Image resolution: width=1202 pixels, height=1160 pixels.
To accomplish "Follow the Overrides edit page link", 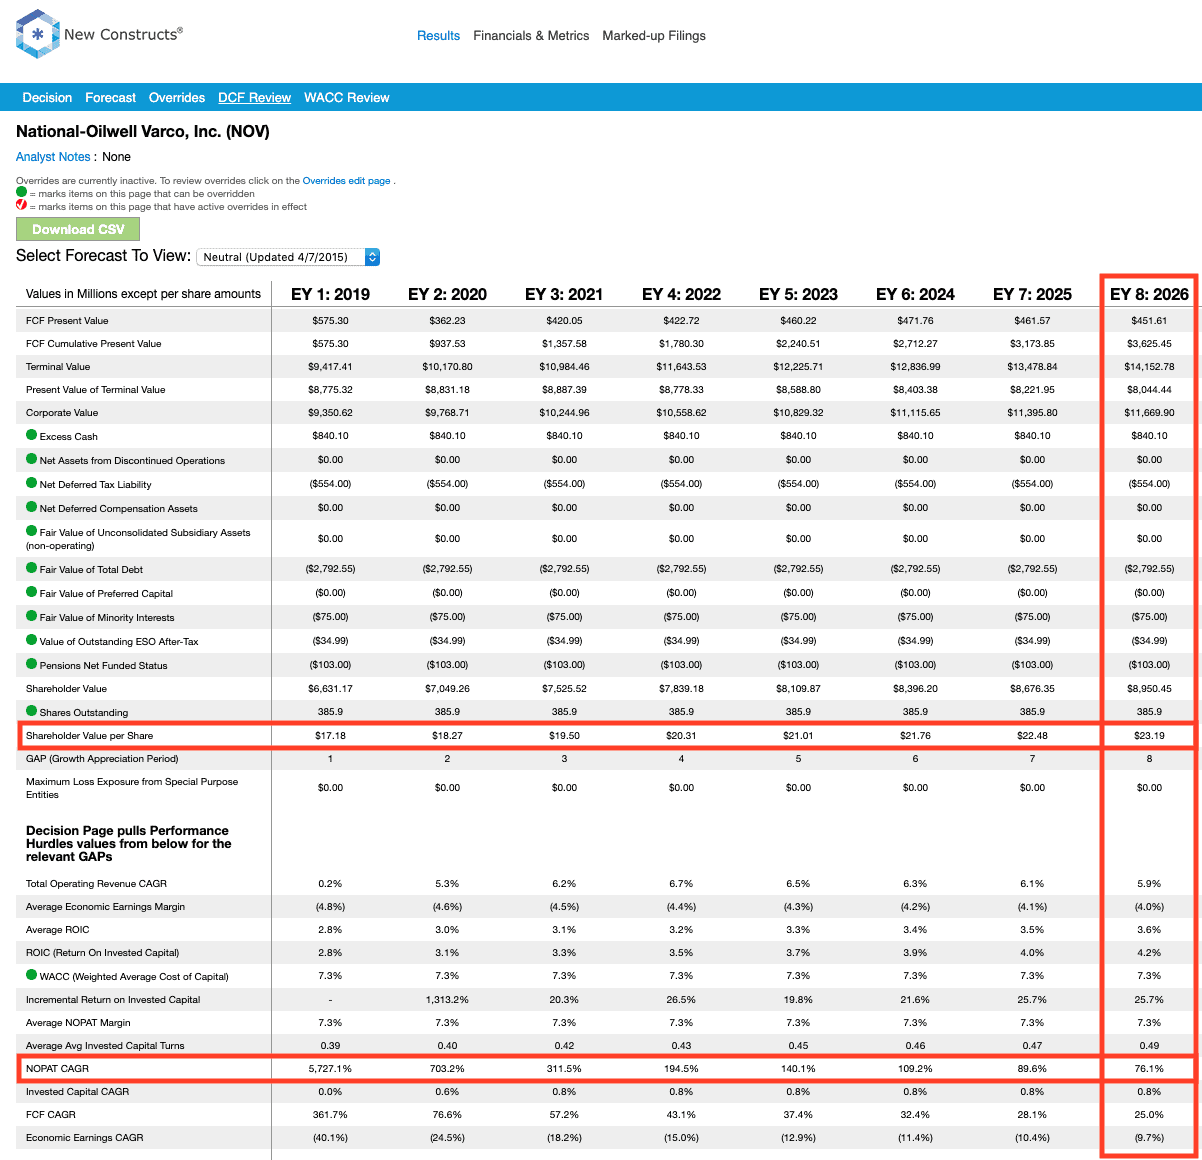I will click(346, 181).
